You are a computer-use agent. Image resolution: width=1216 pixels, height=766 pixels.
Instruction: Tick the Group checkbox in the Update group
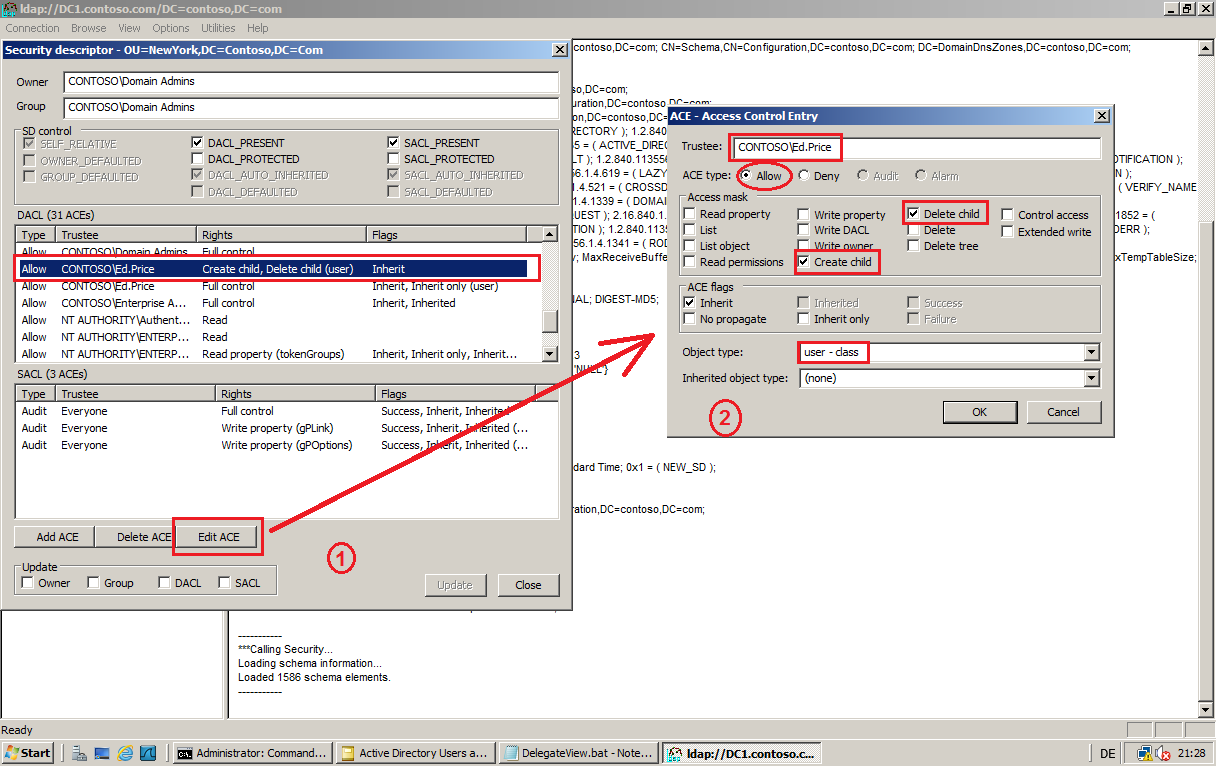93,583
